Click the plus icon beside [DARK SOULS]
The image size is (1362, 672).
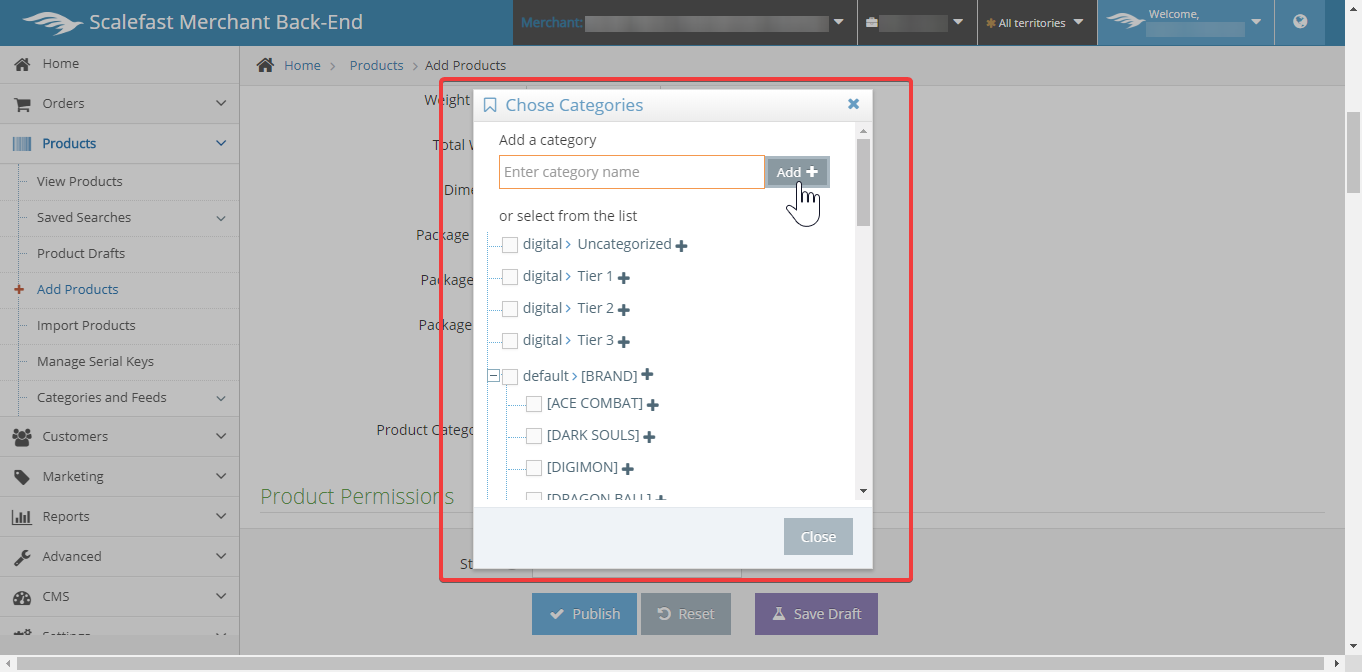pos(649,437)
